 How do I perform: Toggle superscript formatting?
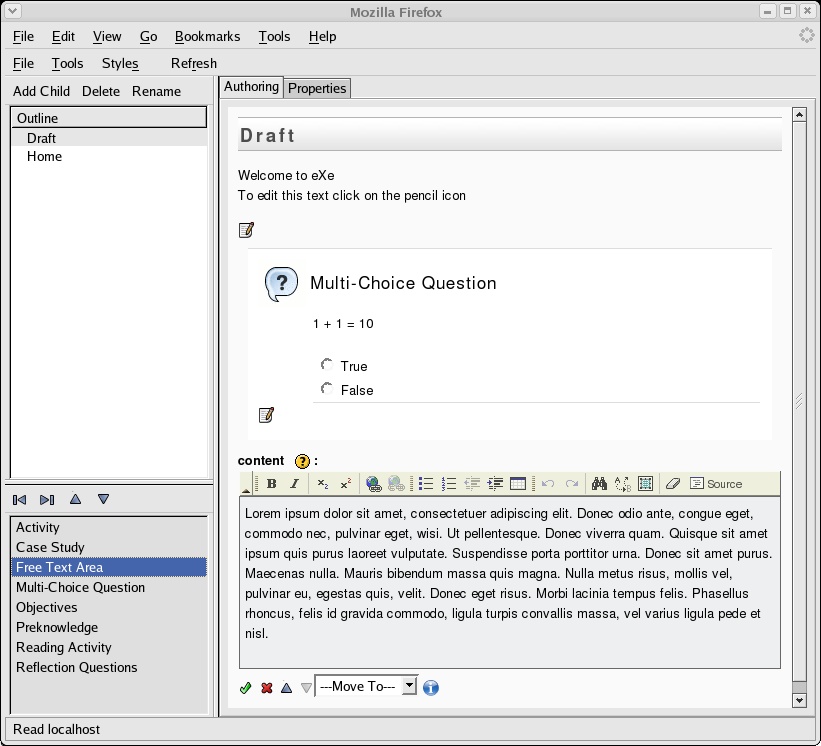click(346, 484)
